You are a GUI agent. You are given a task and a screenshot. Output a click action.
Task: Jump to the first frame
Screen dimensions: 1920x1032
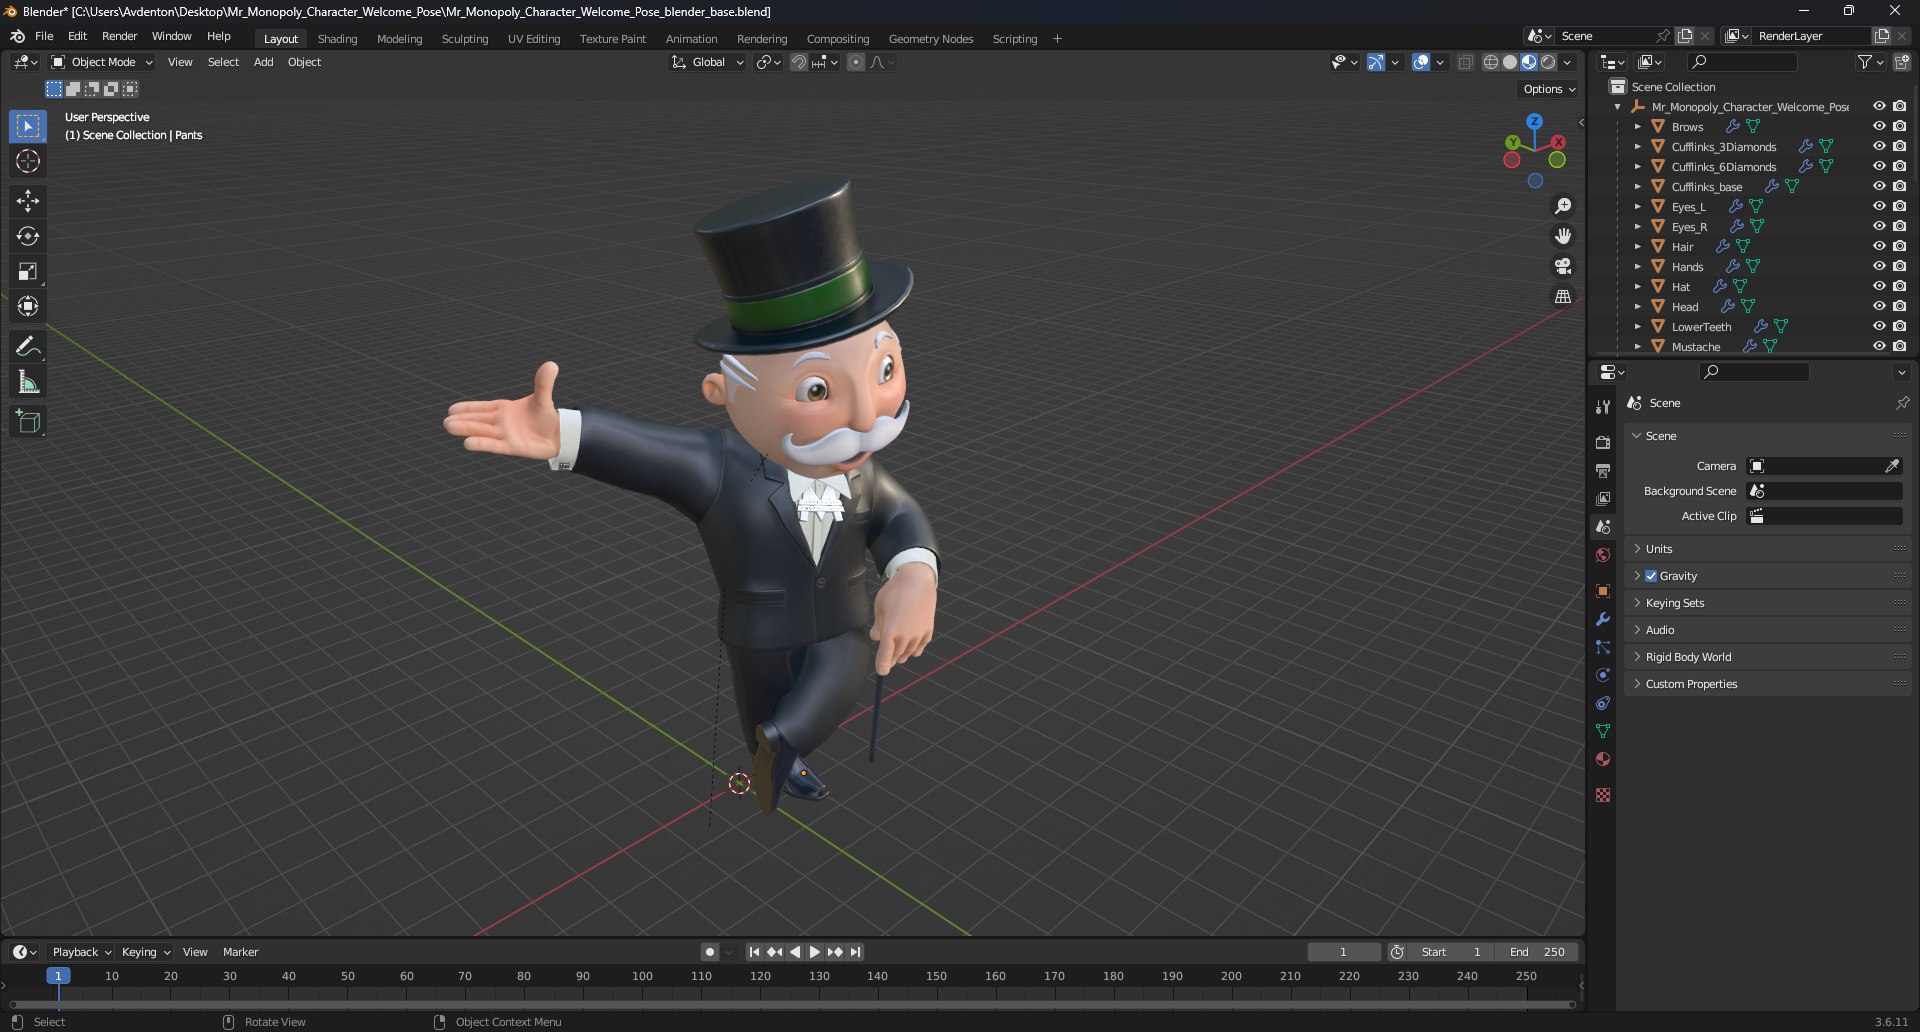point(754,952)
